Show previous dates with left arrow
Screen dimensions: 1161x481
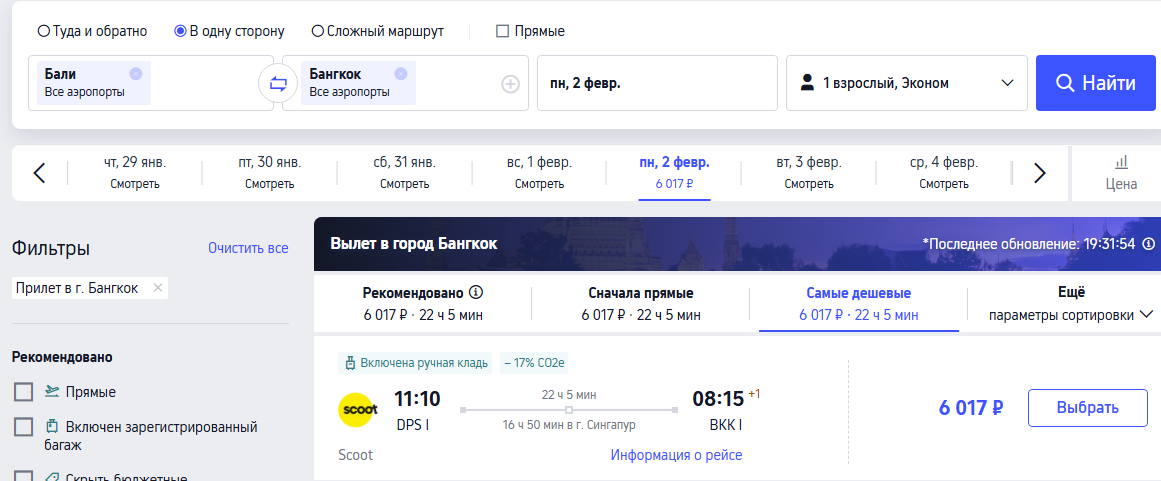click(40, 173)
